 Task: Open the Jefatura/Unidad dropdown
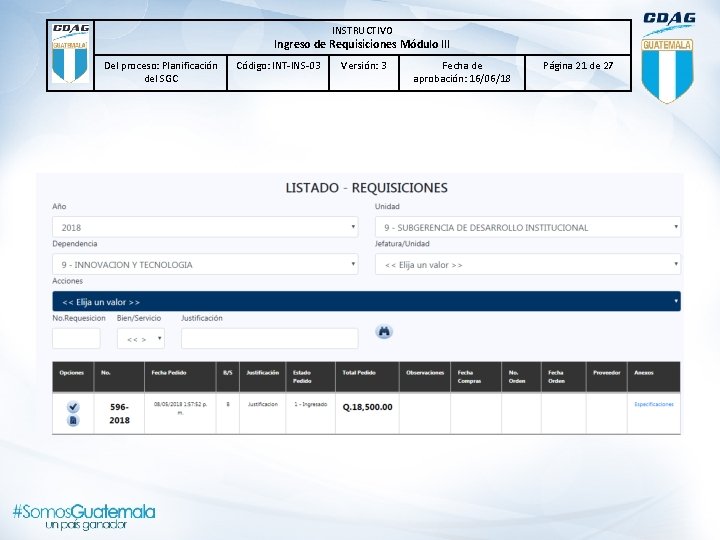pyautogui.click(x=528, y=264)
